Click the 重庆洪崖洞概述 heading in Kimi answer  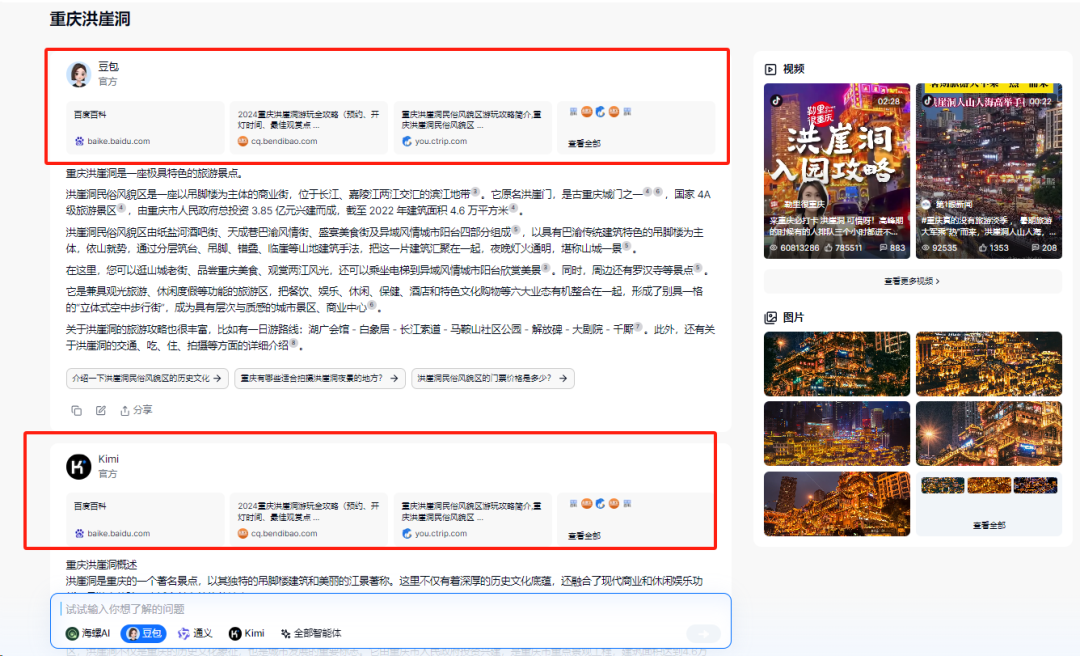pos(101,565)
